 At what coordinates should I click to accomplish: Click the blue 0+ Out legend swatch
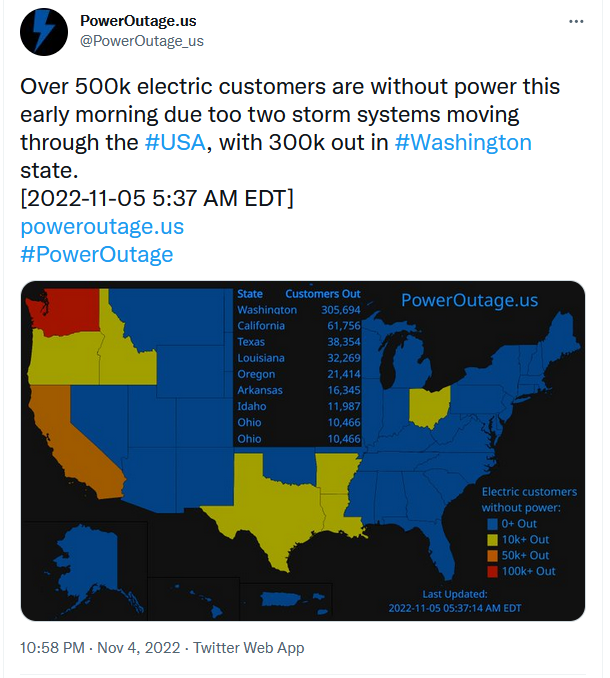click(x=492, y=523)
